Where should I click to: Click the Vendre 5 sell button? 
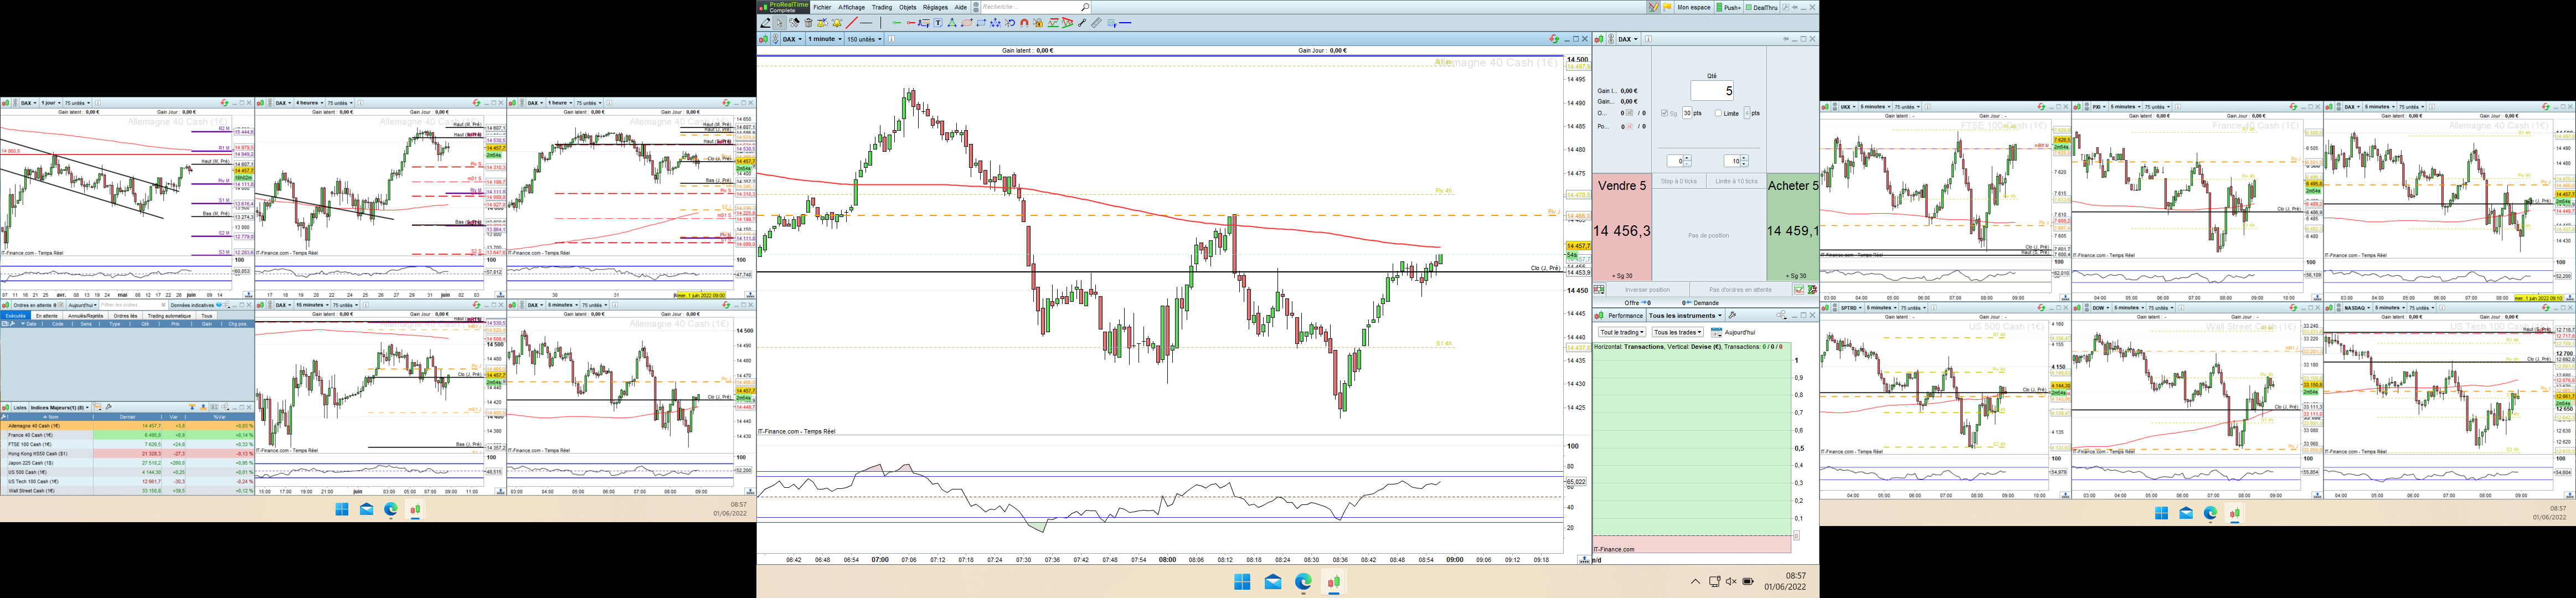(1621, 230)
